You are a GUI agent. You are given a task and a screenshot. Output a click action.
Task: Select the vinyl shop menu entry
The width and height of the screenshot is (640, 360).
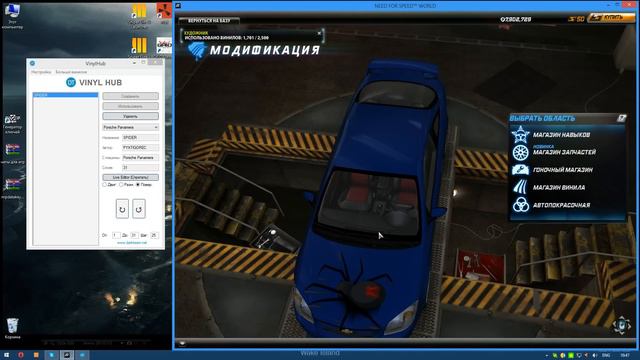(559, 187)
